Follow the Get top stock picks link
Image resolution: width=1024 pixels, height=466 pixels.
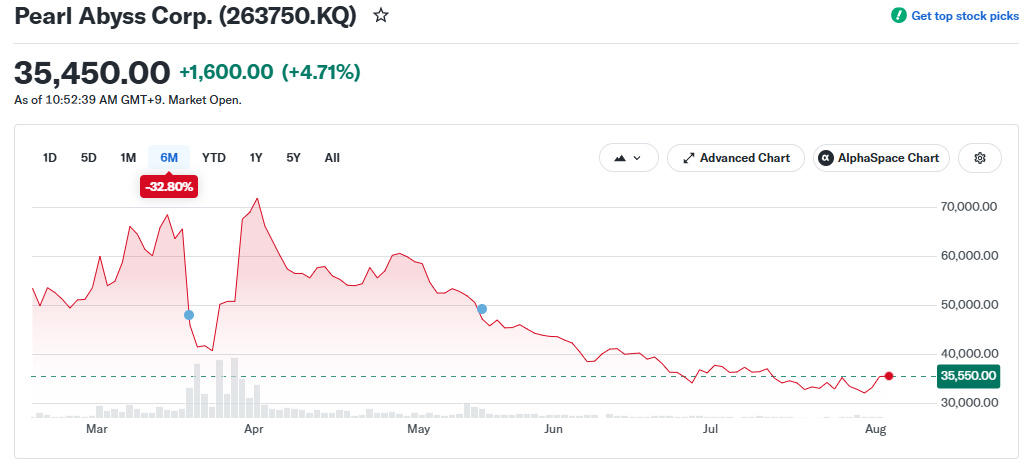tap(965, 16)
